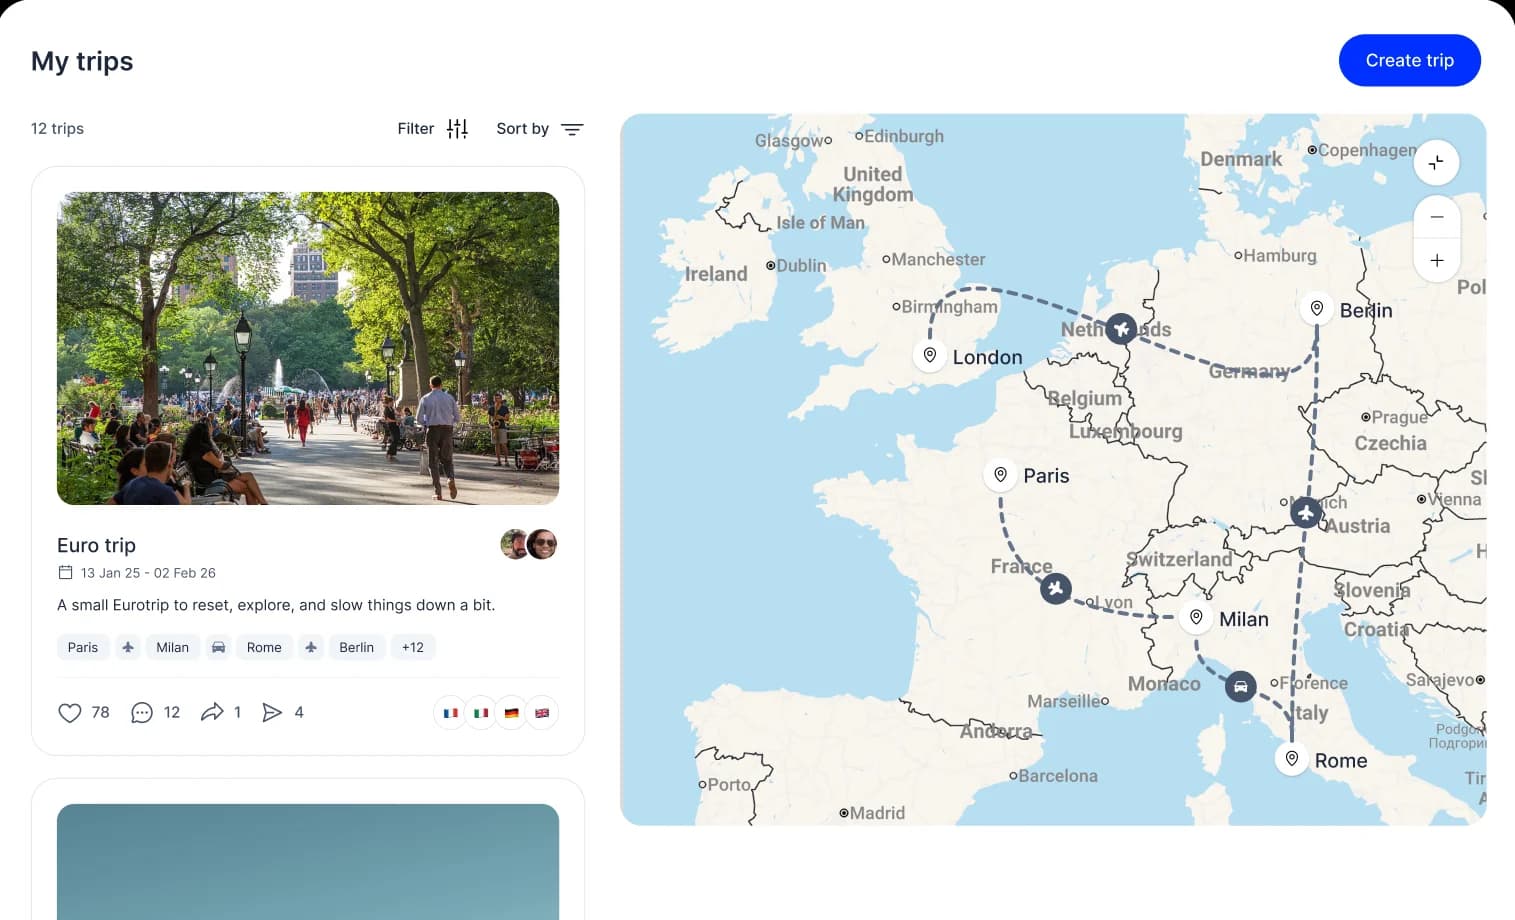Click the share arrow icon showing 1
This screenshot has width=1515, height=920.
pos(212,712)
